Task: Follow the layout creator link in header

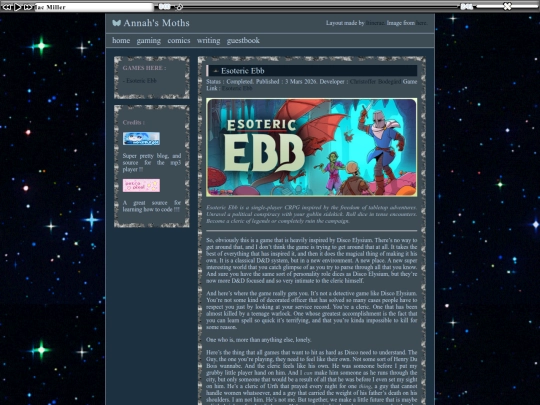Action: 375,23
